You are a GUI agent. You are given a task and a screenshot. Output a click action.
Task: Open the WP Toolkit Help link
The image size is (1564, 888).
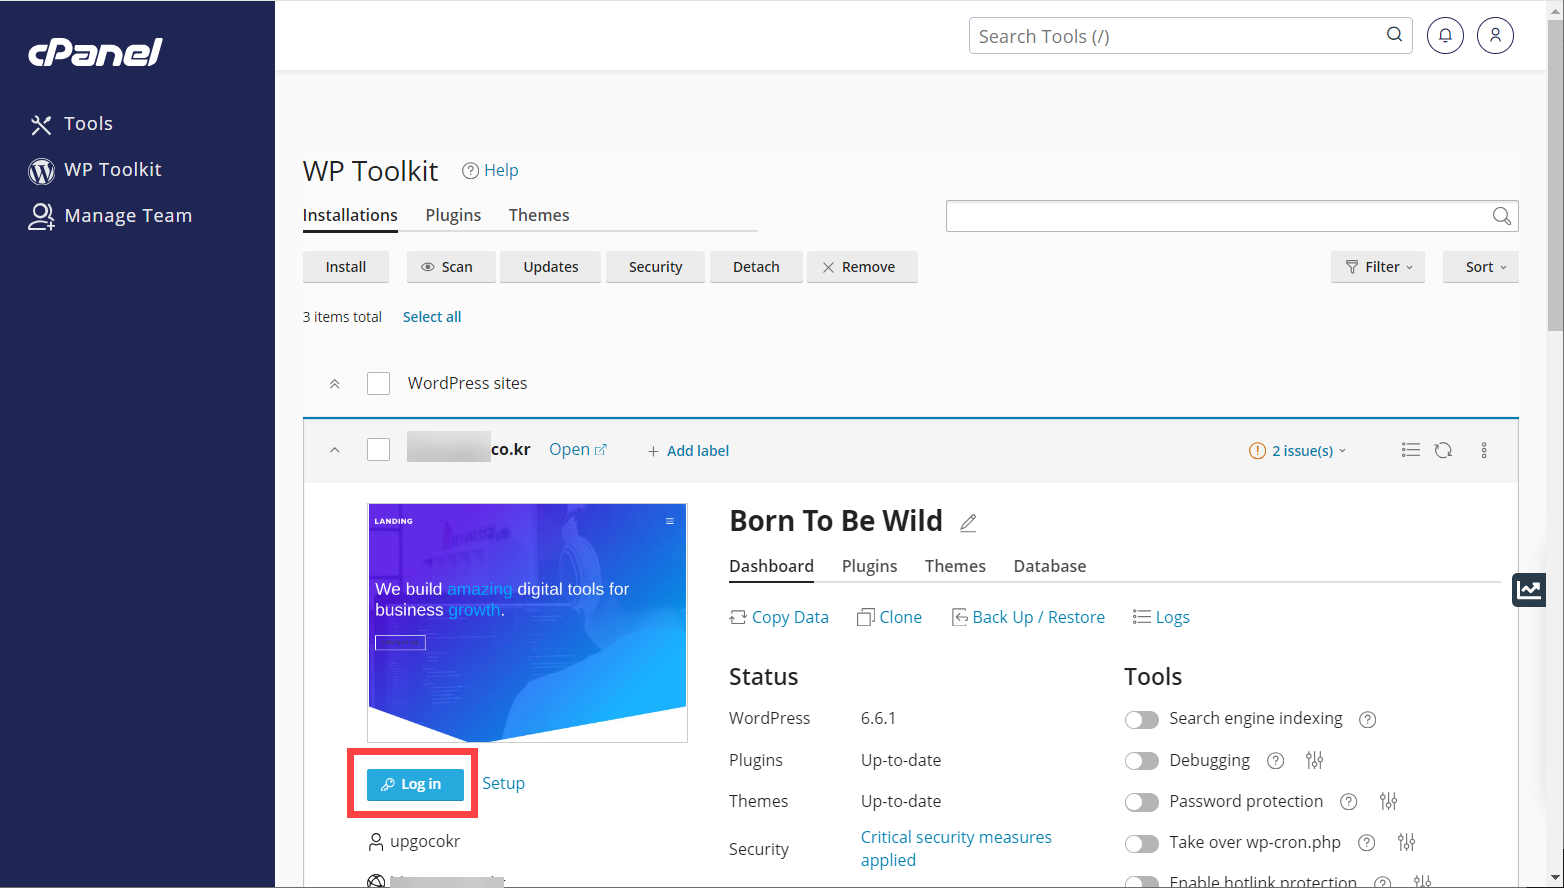click(490, 170)
